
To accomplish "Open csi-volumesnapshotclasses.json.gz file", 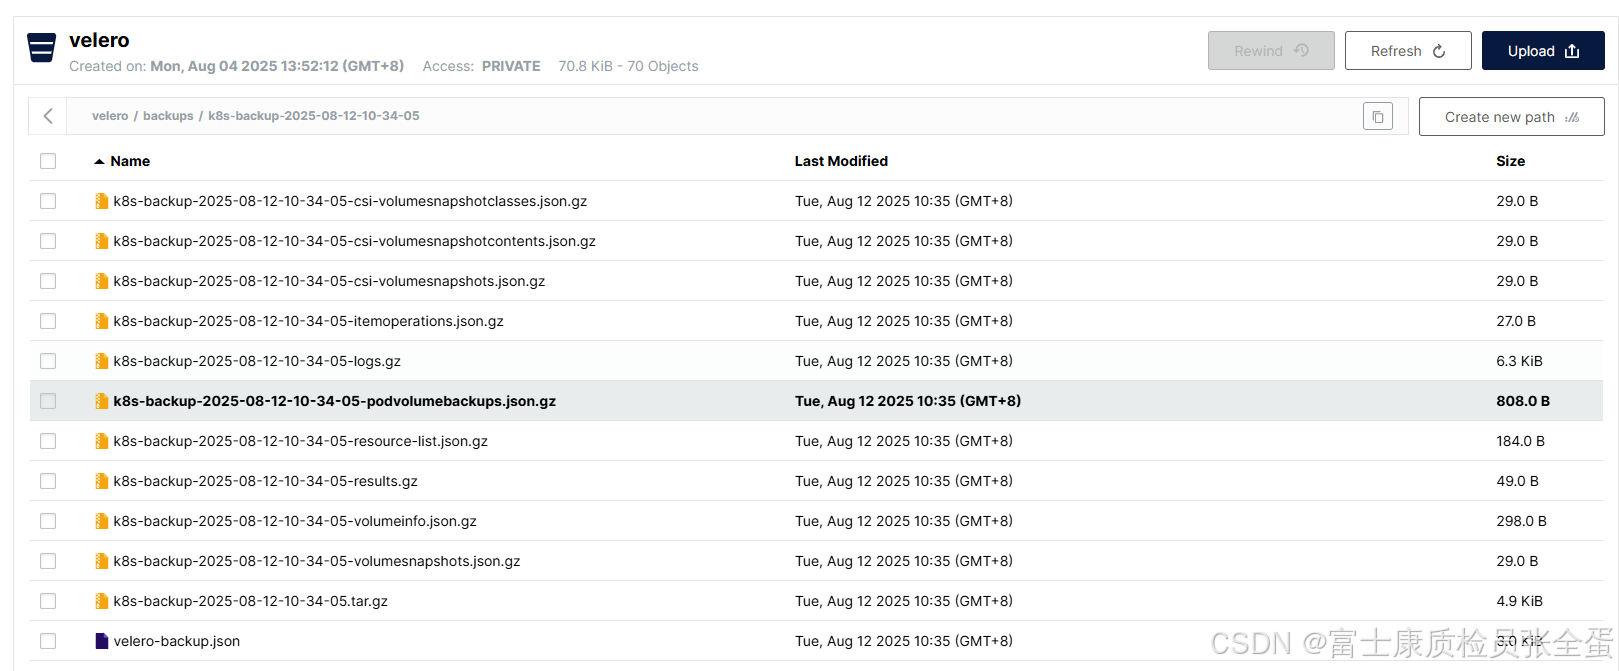I will coord(350,201).
